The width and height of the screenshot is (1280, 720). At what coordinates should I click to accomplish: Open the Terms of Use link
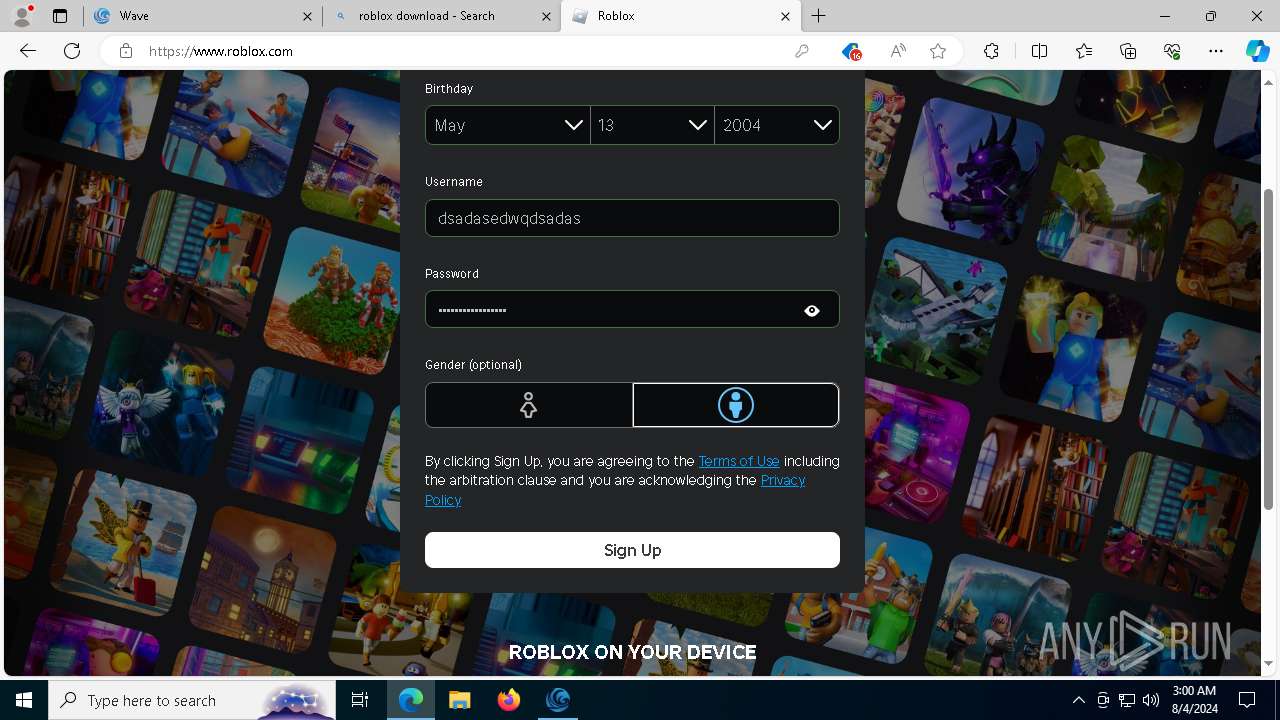(x=739, y=461)
